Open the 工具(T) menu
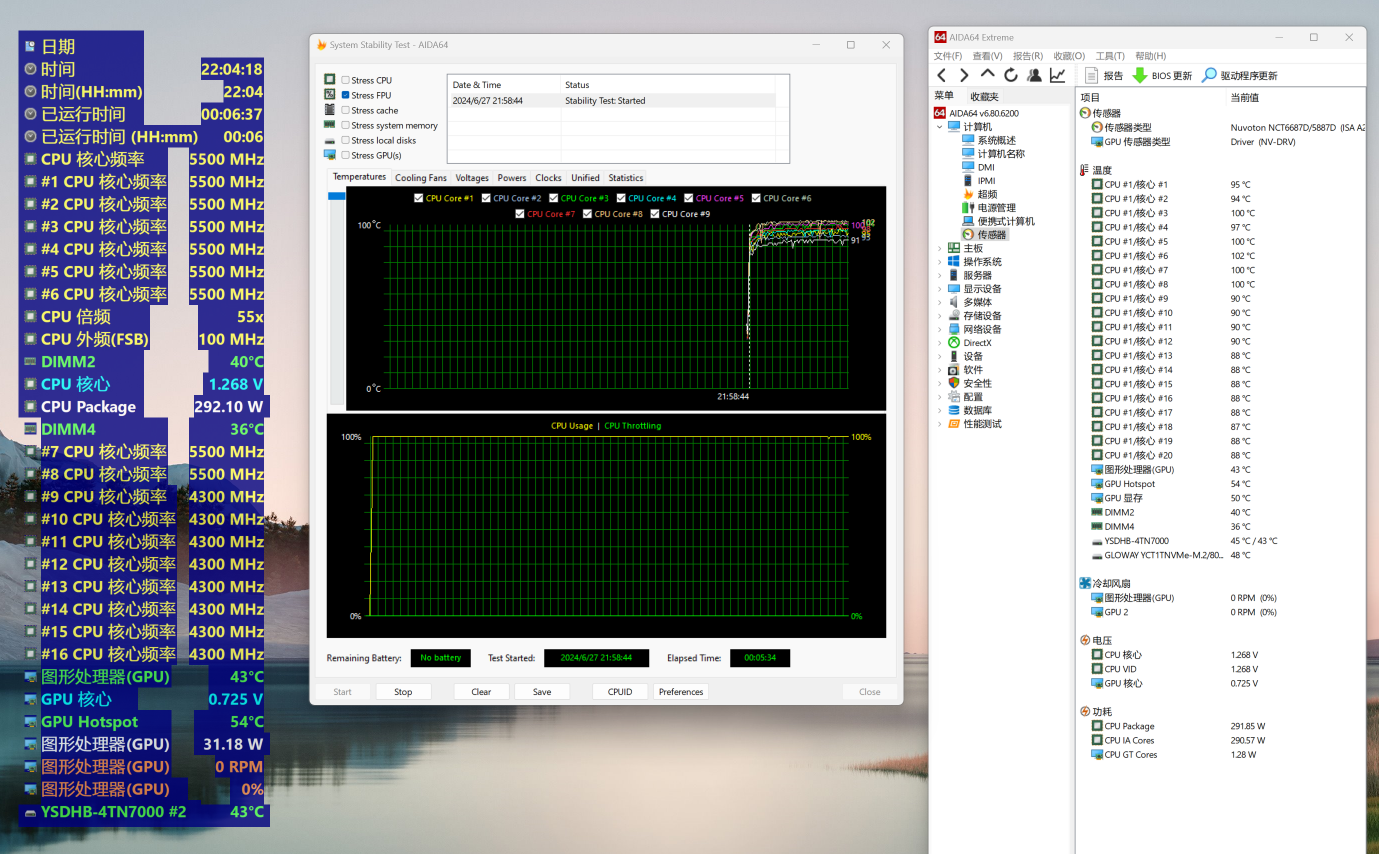The image size is (1379, 854). point(1110,56)
